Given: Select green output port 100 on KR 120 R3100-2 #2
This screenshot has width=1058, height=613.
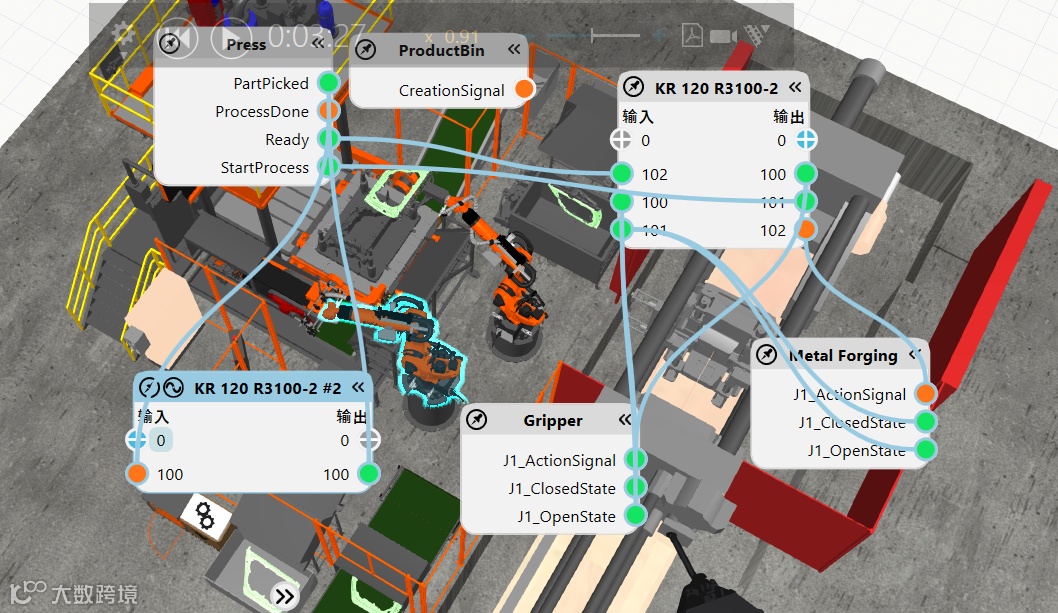Looking at the screenshot, I should pos(368,474).
